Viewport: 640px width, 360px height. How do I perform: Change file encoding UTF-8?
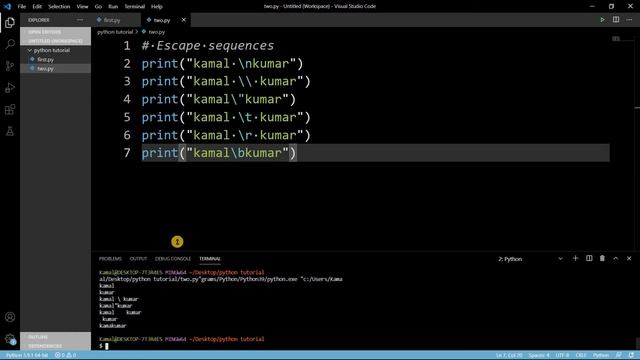point(562,355)
